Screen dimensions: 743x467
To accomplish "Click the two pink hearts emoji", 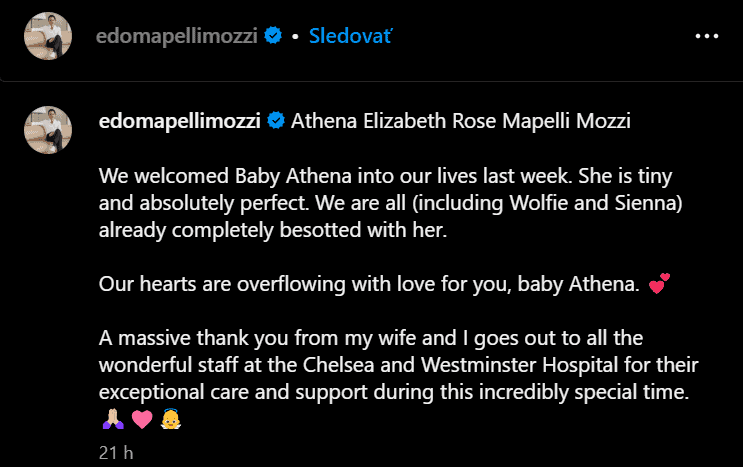I will 659,283.
